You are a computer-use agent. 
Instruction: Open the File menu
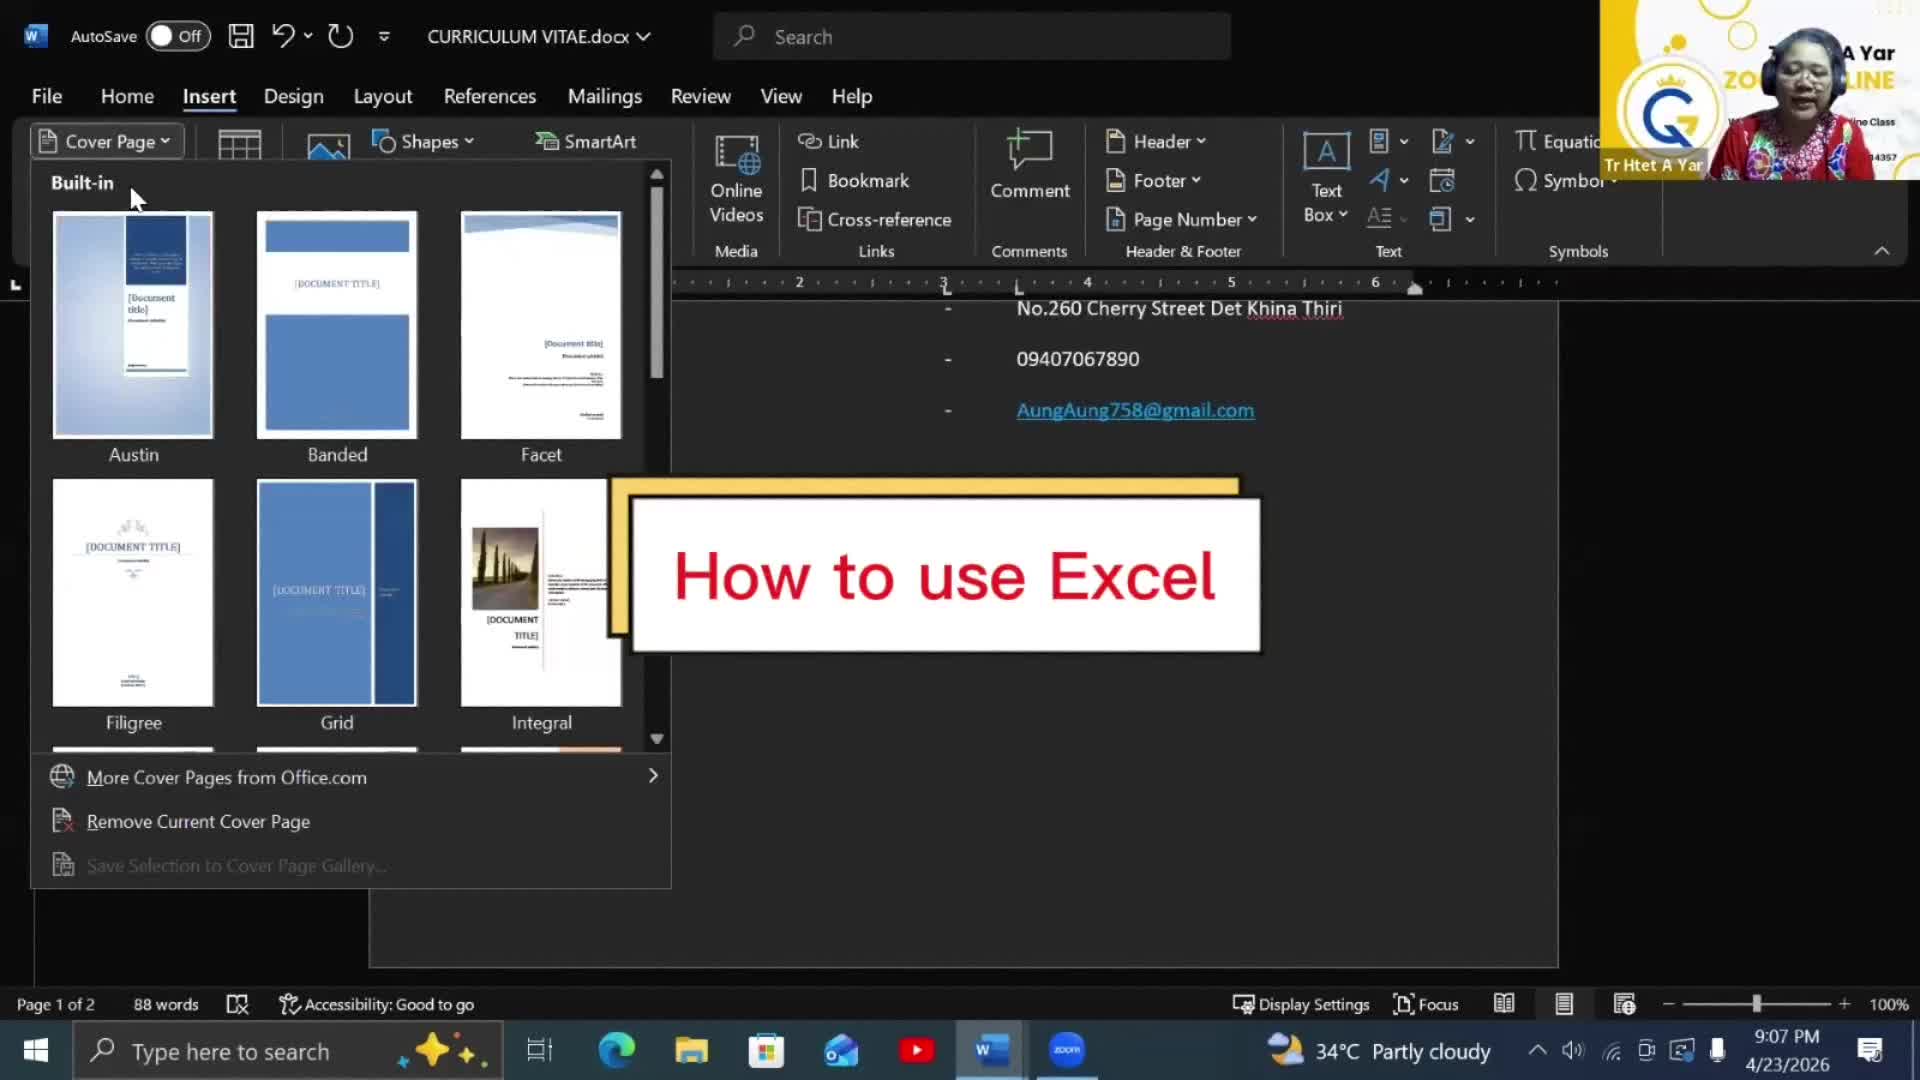tap(47, 96)
